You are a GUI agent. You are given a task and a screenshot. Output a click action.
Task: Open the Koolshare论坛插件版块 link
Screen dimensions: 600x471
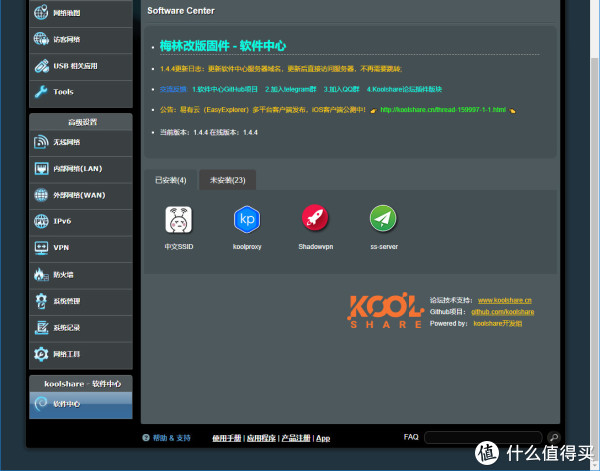[404, 89]
